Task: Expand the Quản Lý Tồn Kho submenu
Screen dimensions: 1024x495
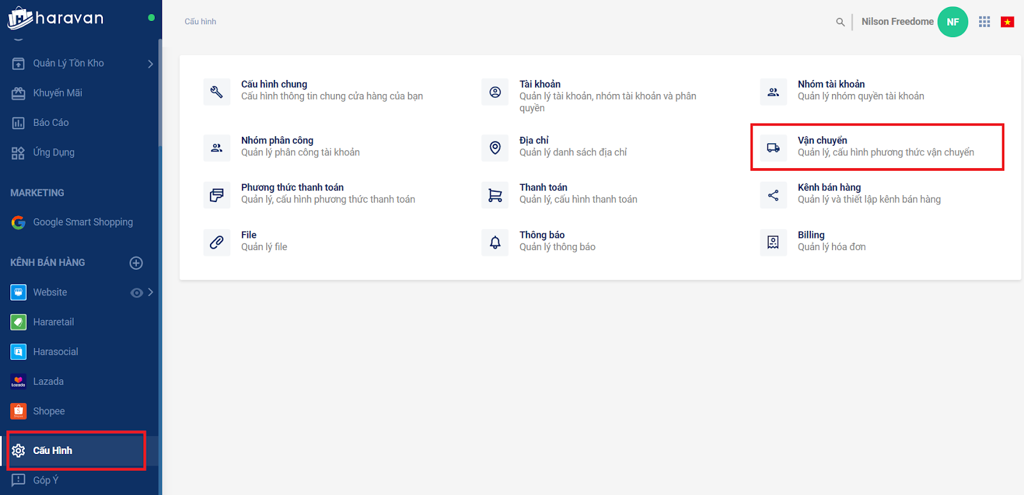Action: [x=150, y=63]
